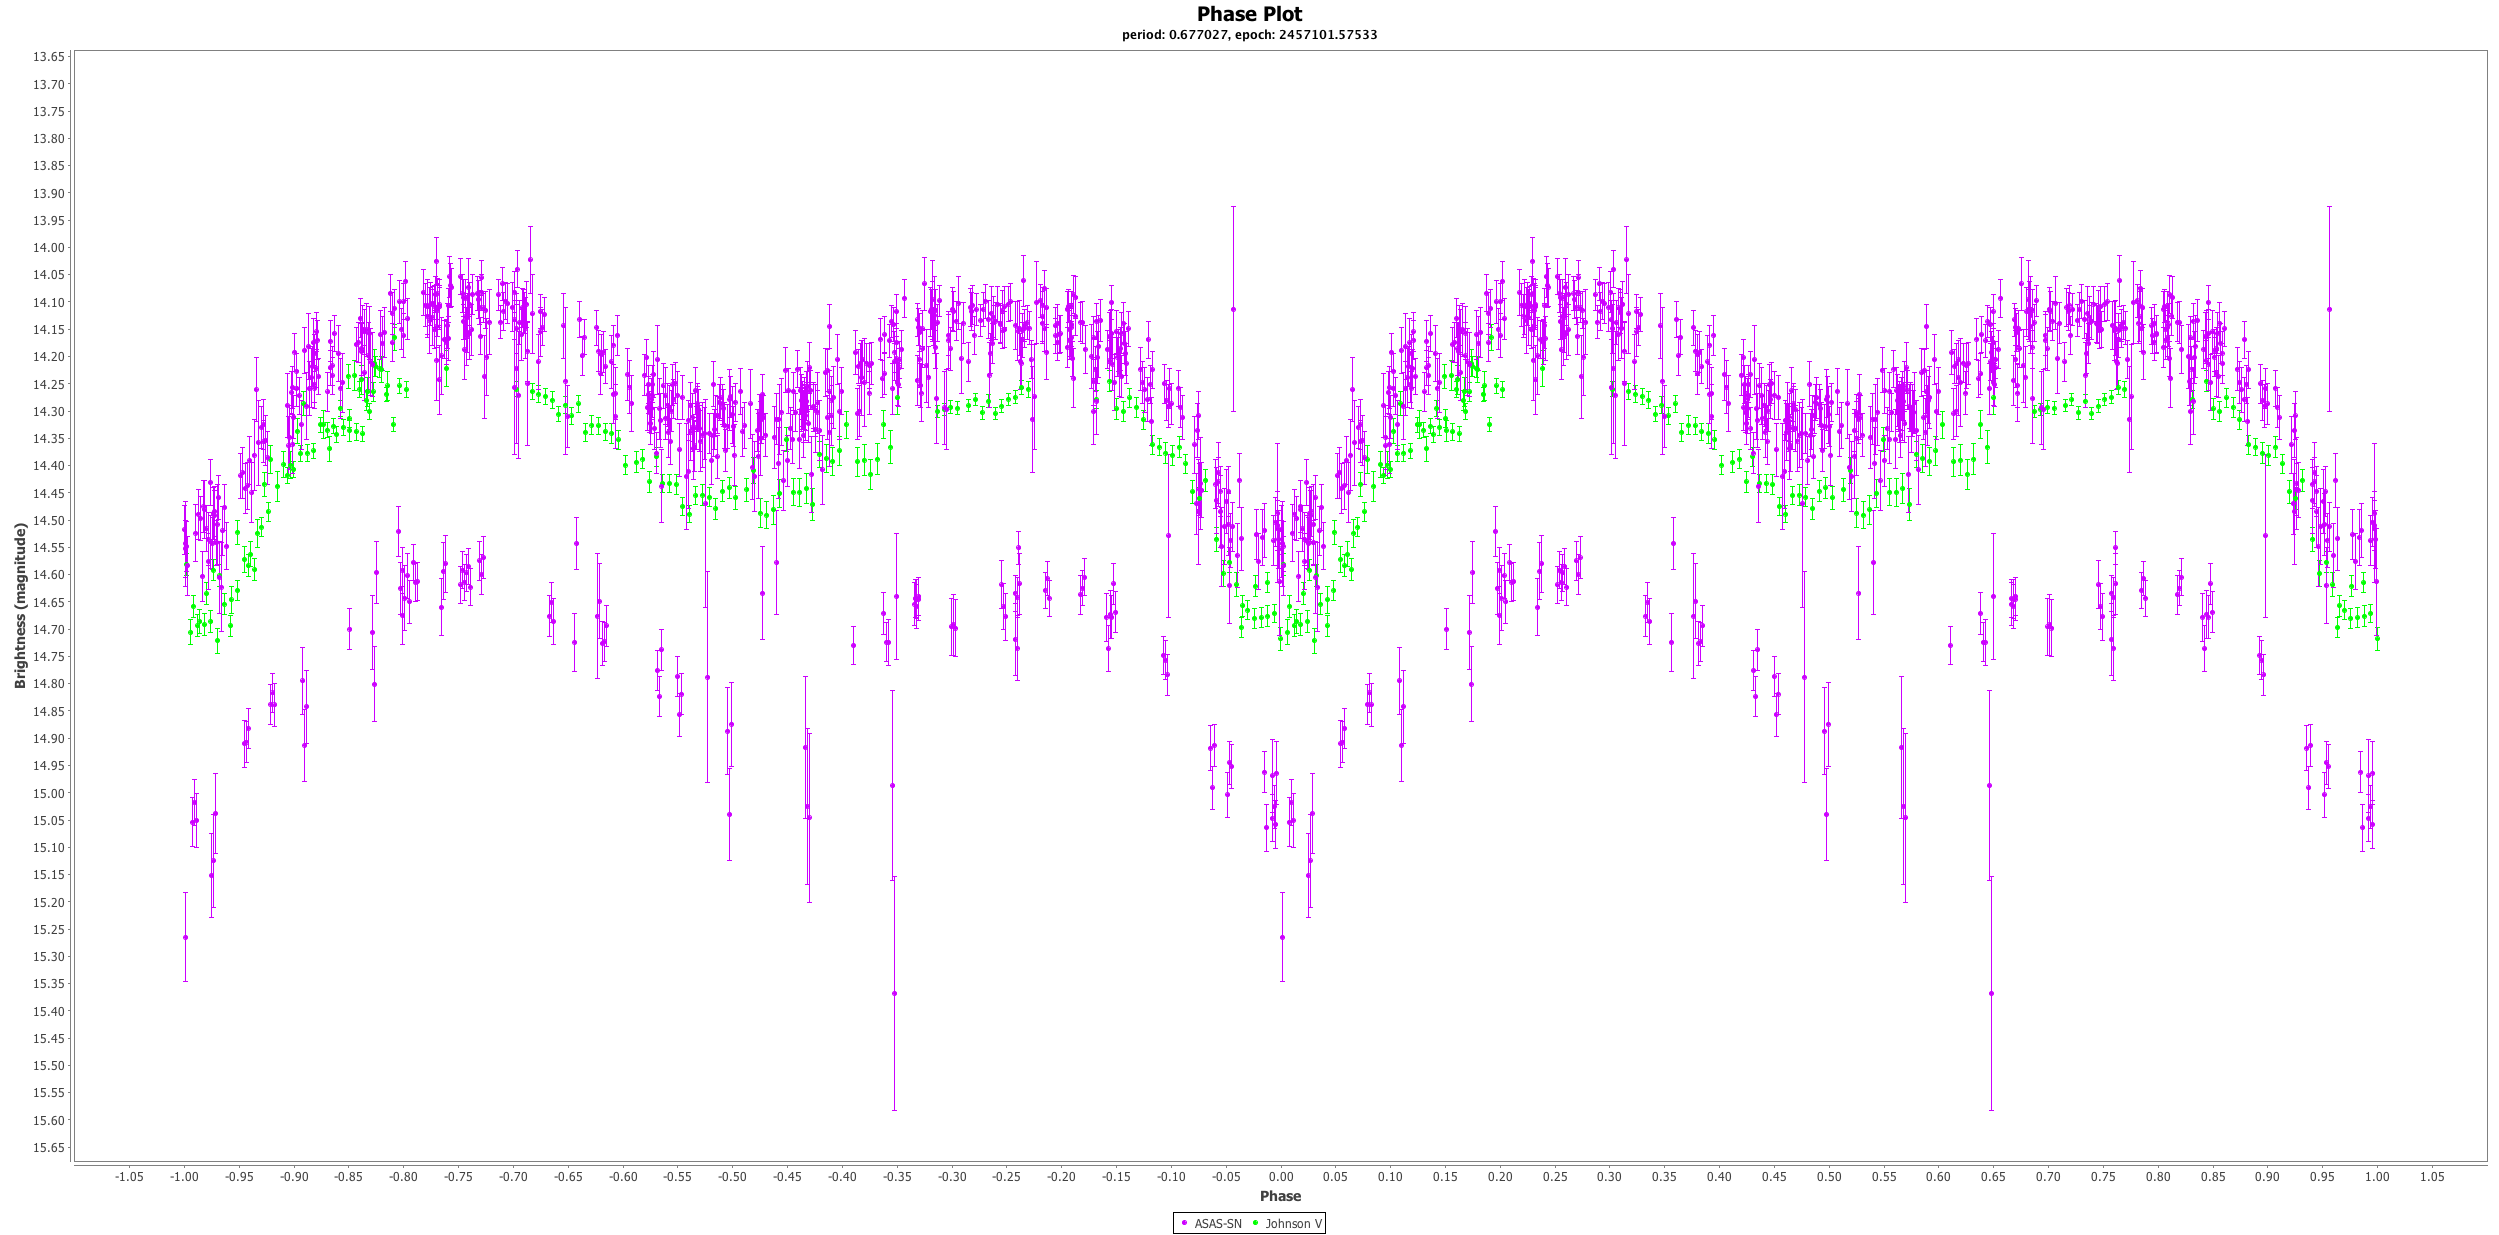
Task: Click the magenta ASAS-SN legend marker
Action: pos(1184,1223)
